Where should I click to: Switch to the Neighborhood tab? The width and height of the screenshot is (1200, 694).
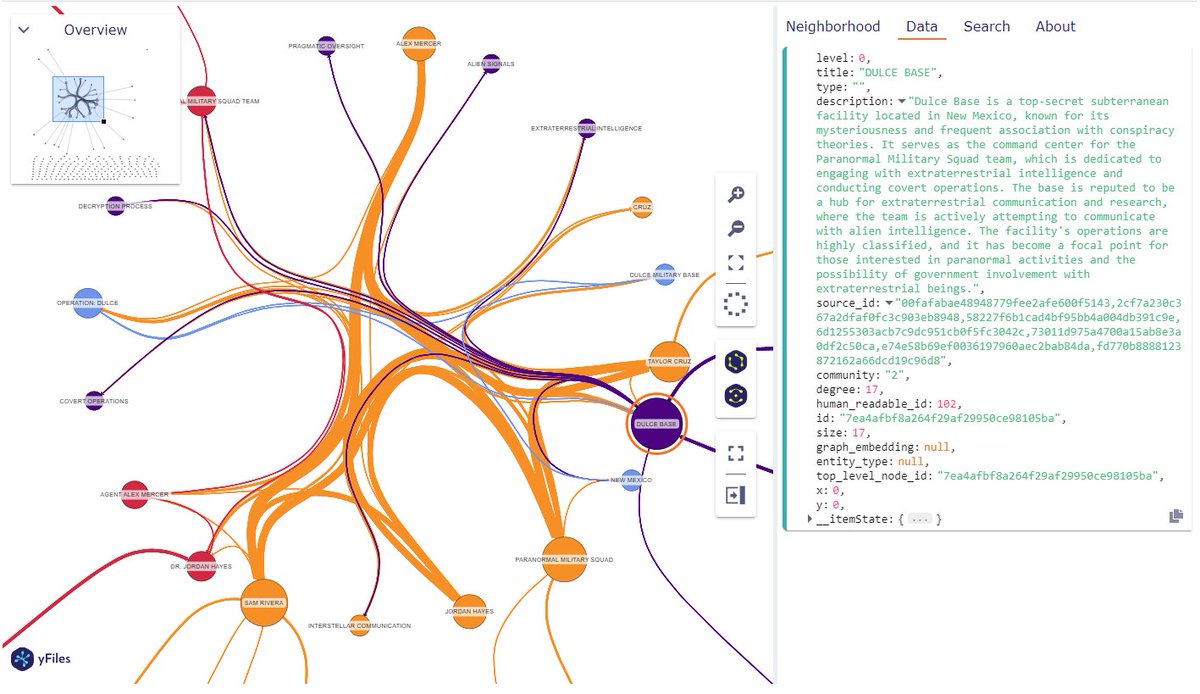(x=833, y=27)
